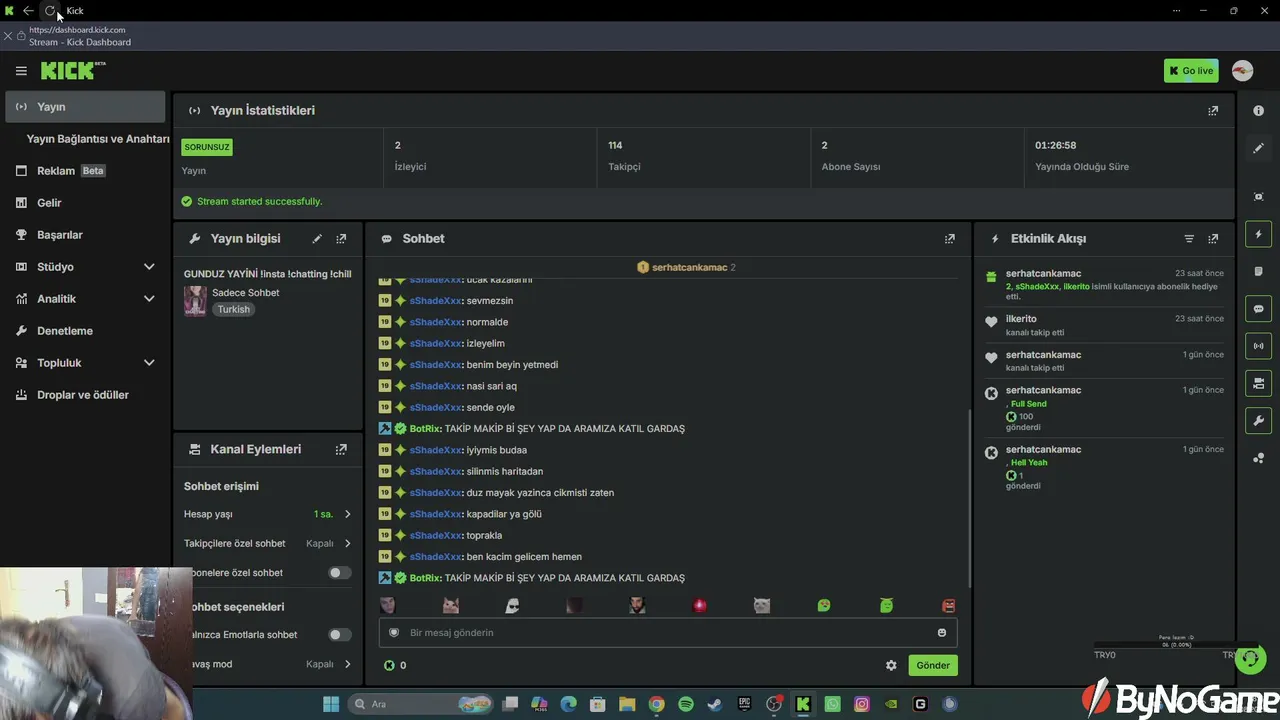The image size is (1280, 720).
Task: Click the chat panel scrollbar
Action: [x=968, y=500]
